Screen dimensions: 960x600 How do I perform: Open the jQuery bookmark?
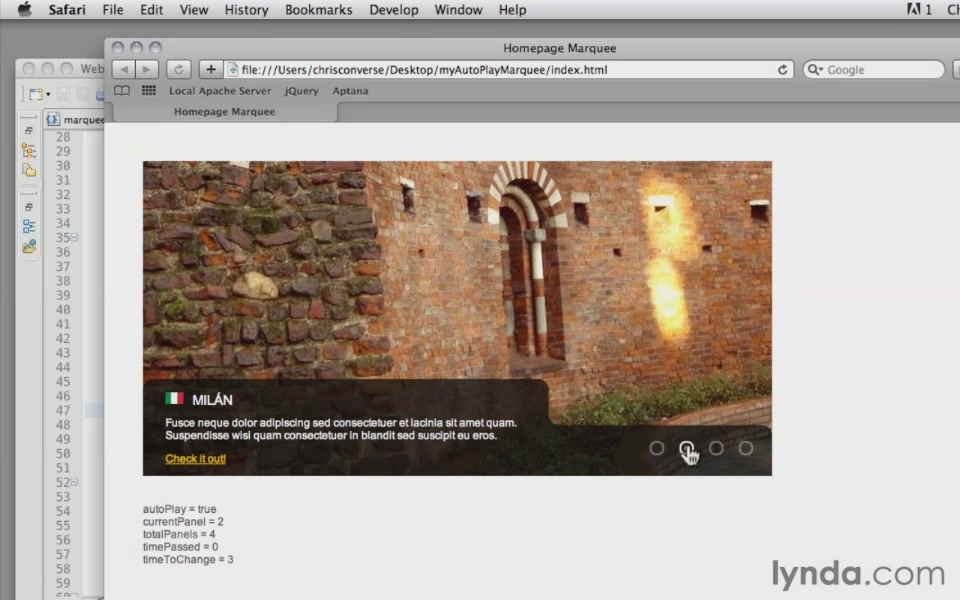[301, 91]
